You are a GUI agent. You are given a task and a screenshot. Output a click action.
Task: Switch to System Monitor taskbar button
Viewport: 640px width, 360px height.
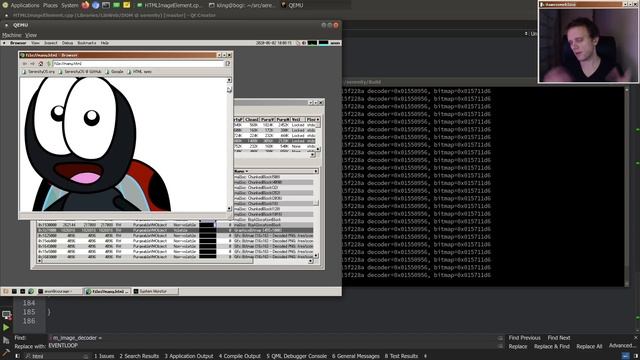(156, 291)
